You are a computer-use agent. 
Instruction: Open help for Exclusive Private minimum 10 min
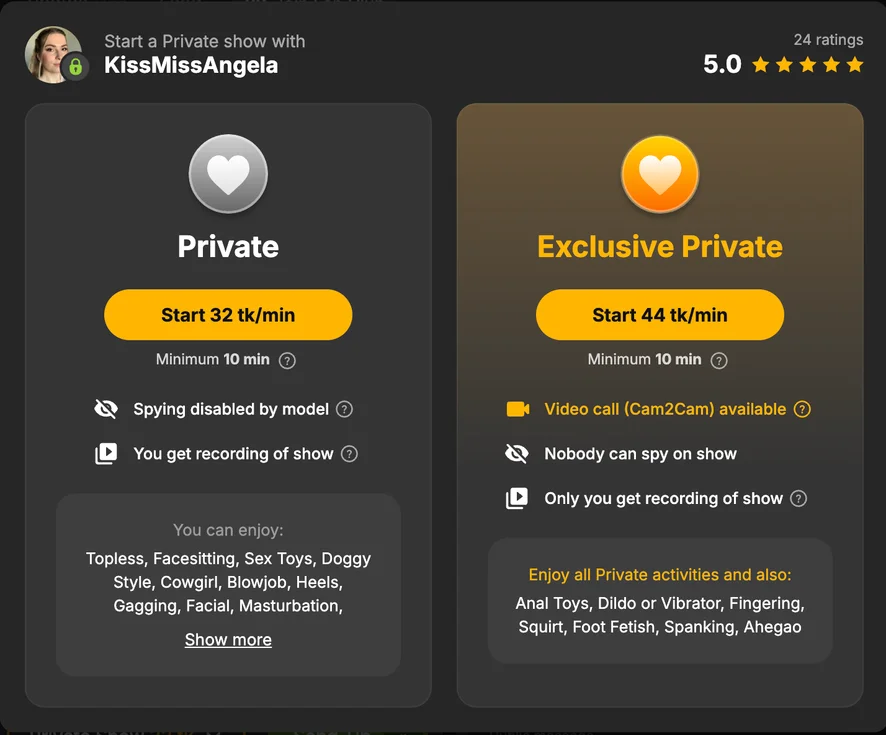(x=719, y=360)
